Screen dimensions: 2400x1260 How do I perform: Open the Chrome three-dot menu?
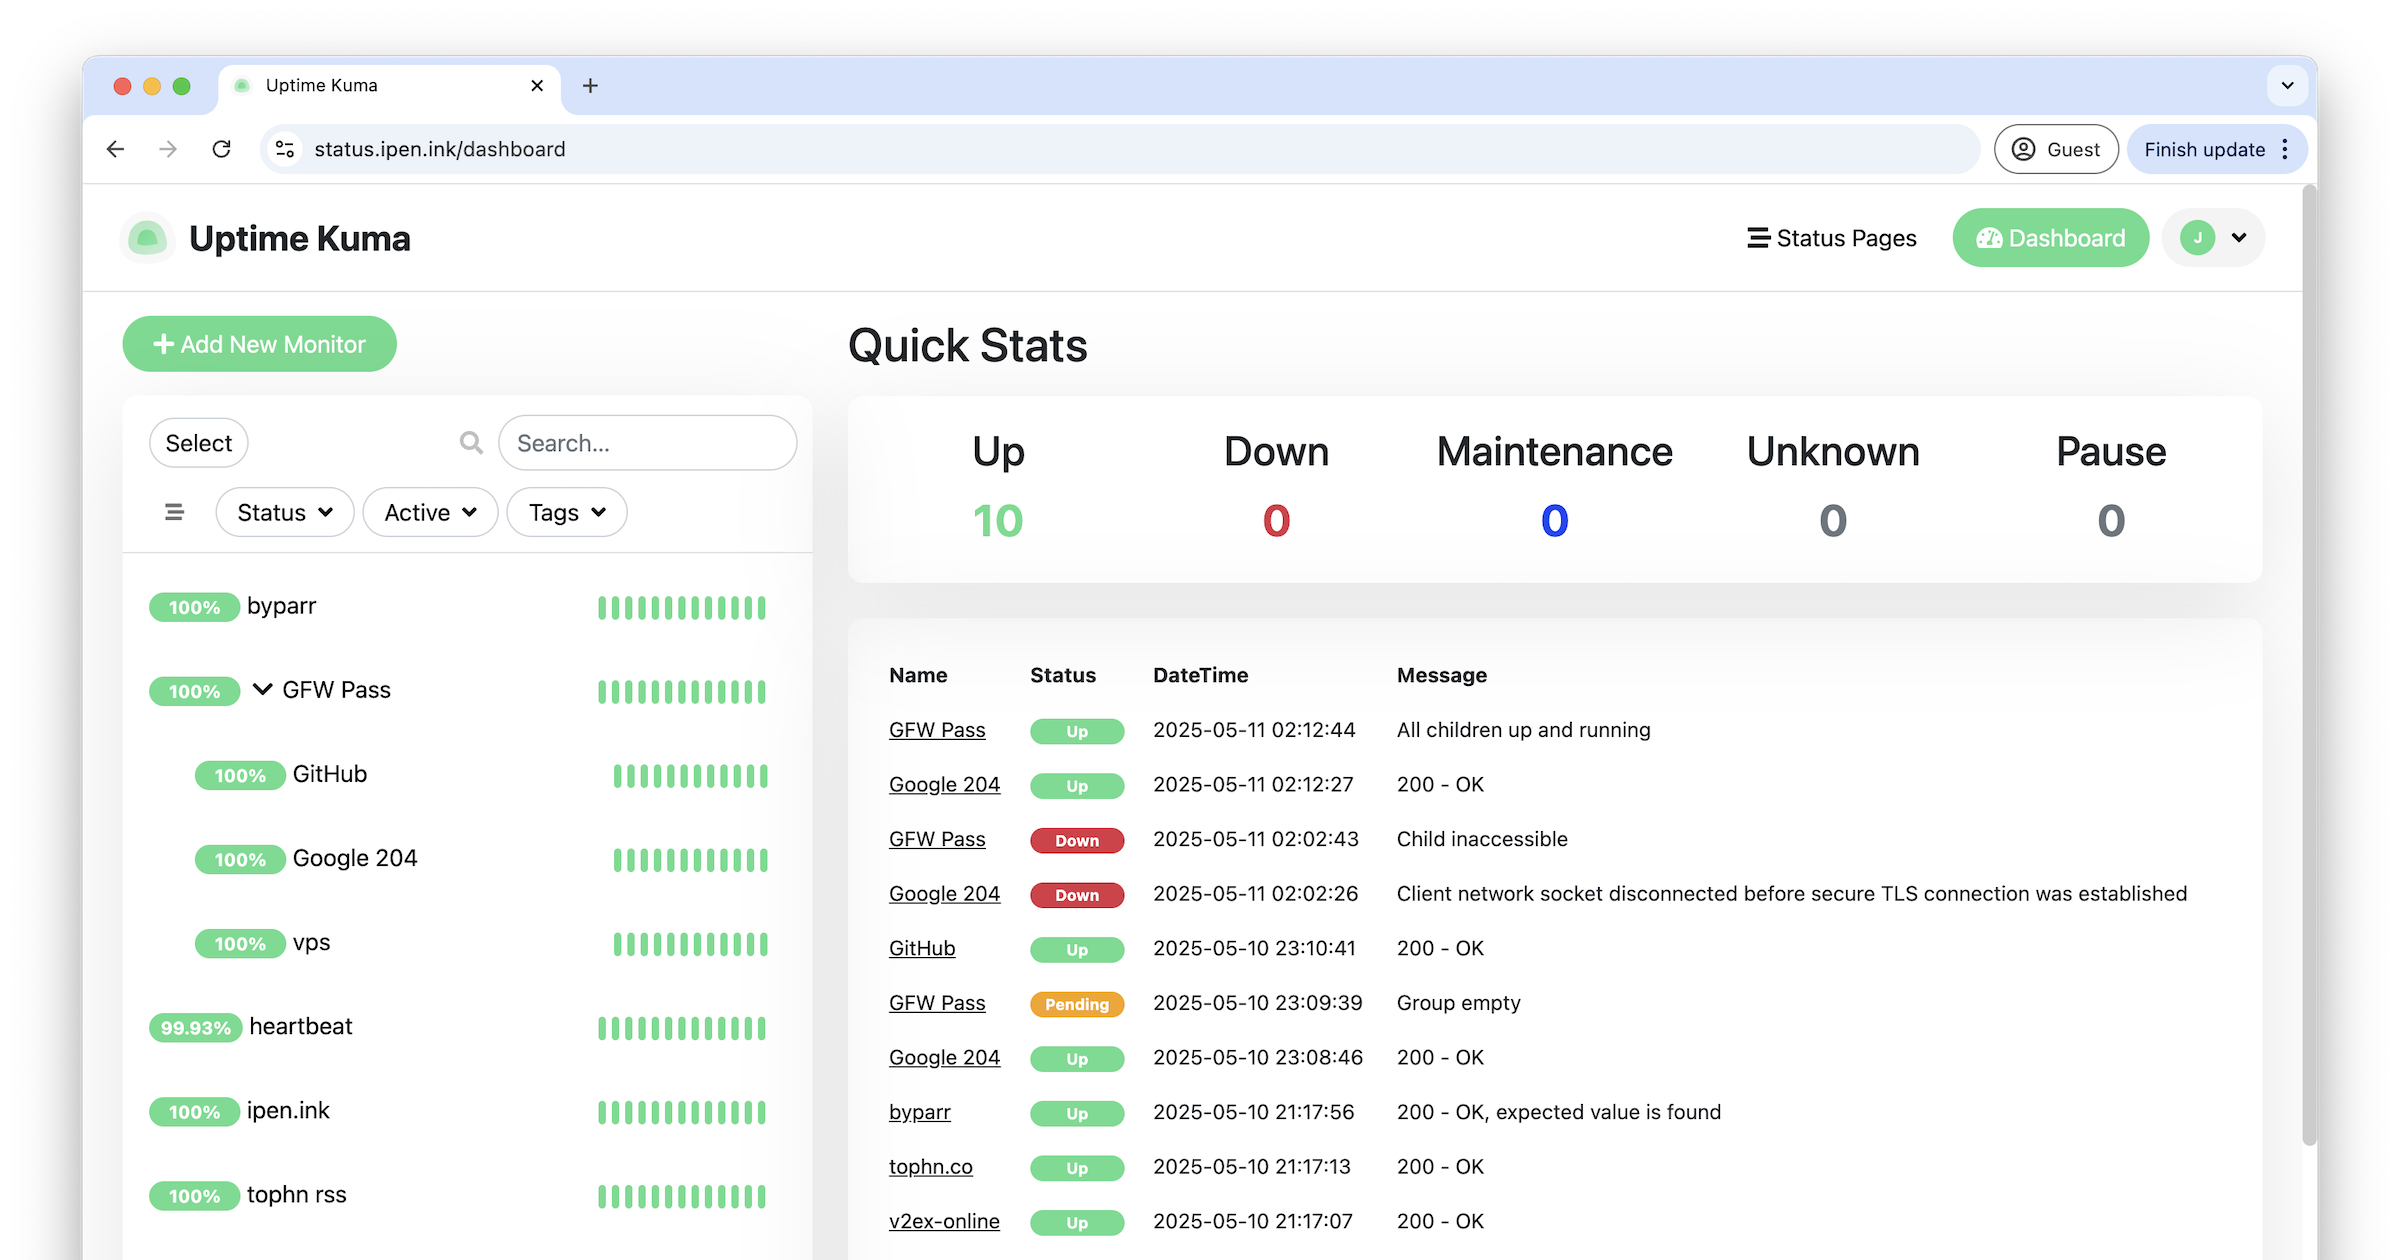pyautogui.click(x=2285, y=149)
